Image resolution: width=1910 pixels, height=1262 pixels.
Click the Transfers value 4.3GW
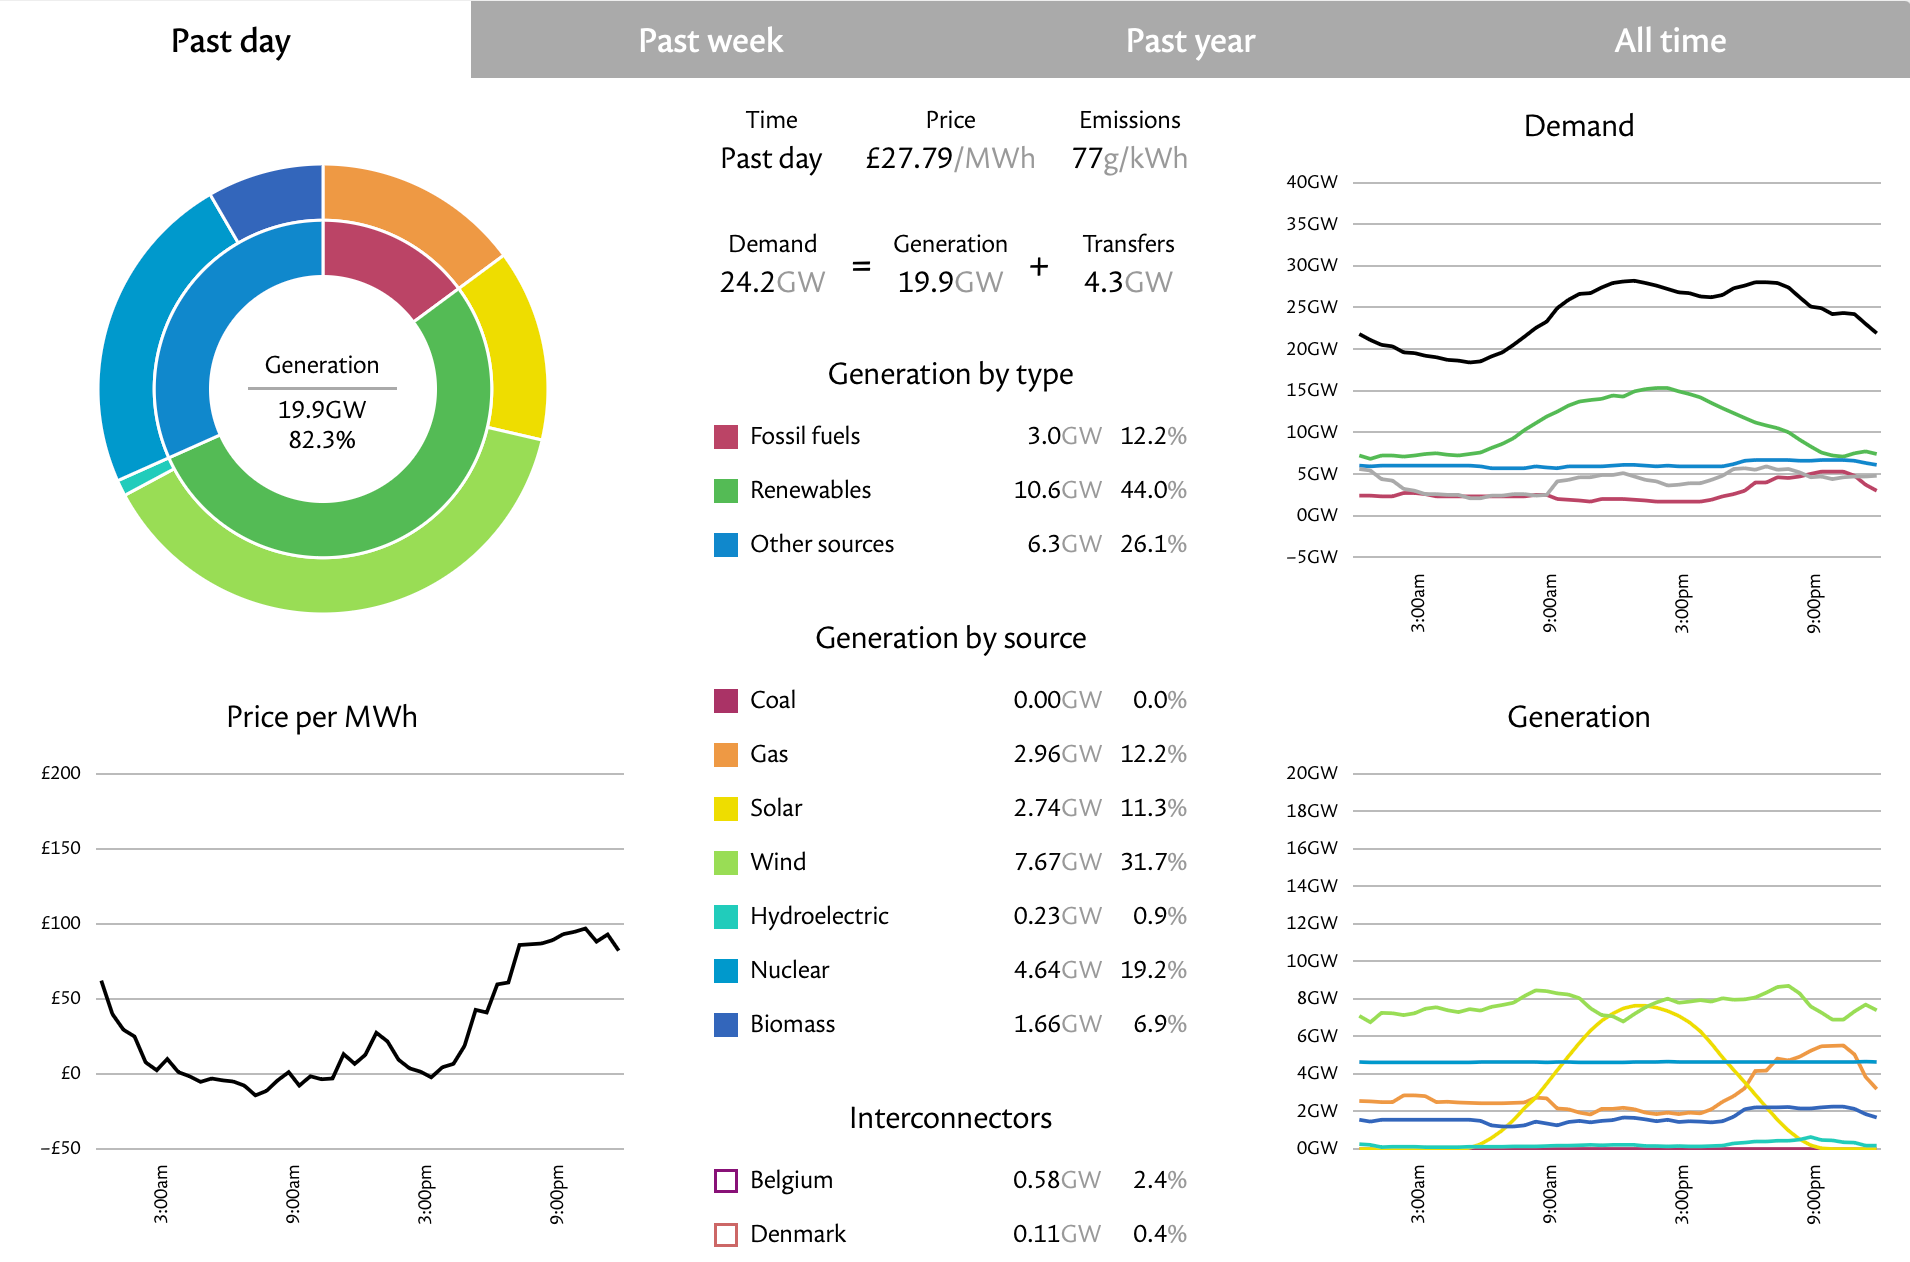[x=1128, y=283]
